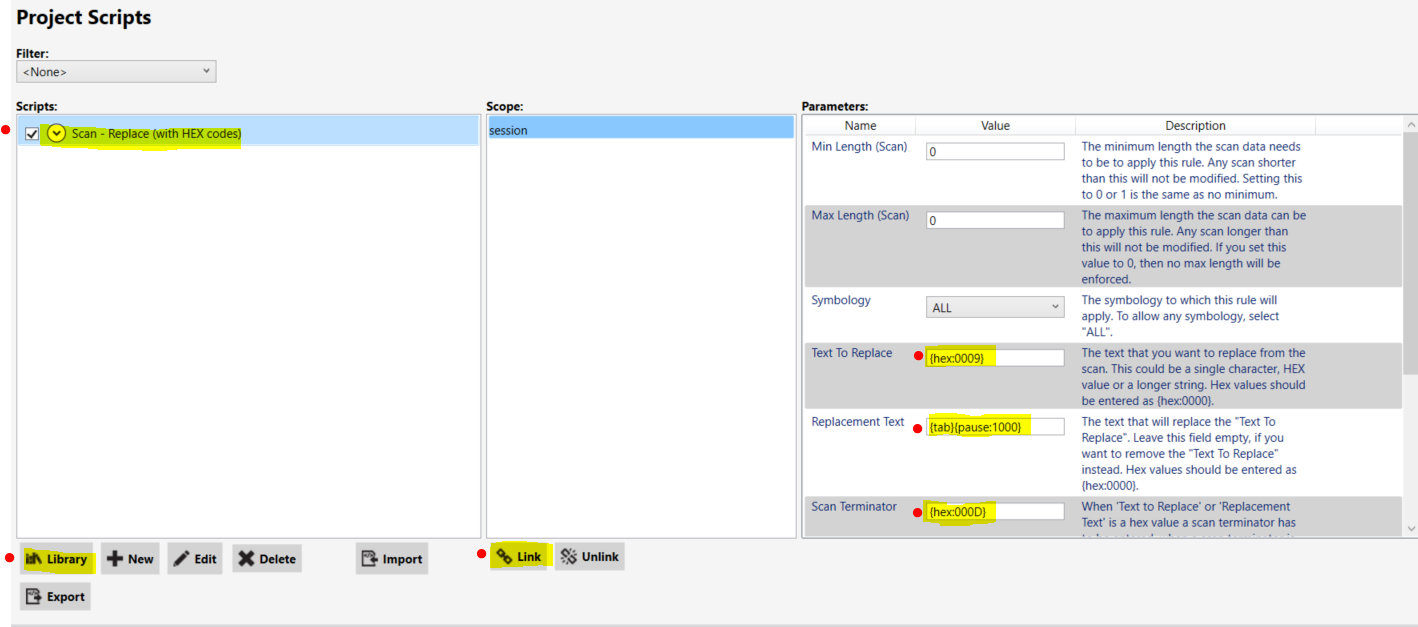Image resolution: width=1418 pixels, height=627 pixels.
Task: Unlink script from scope
Action: [589, 557]
